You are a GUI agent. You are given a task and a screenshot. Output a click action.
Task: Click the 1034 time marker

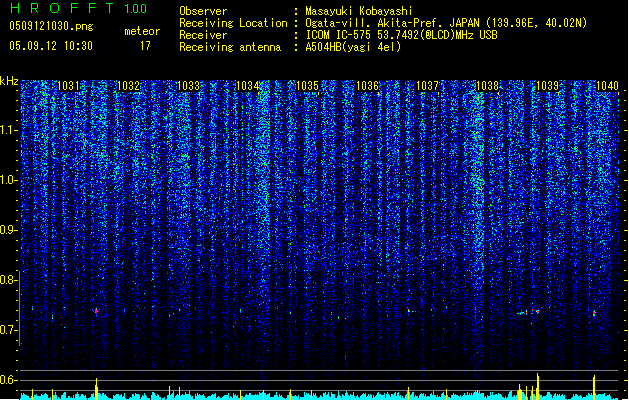[248, 86]
